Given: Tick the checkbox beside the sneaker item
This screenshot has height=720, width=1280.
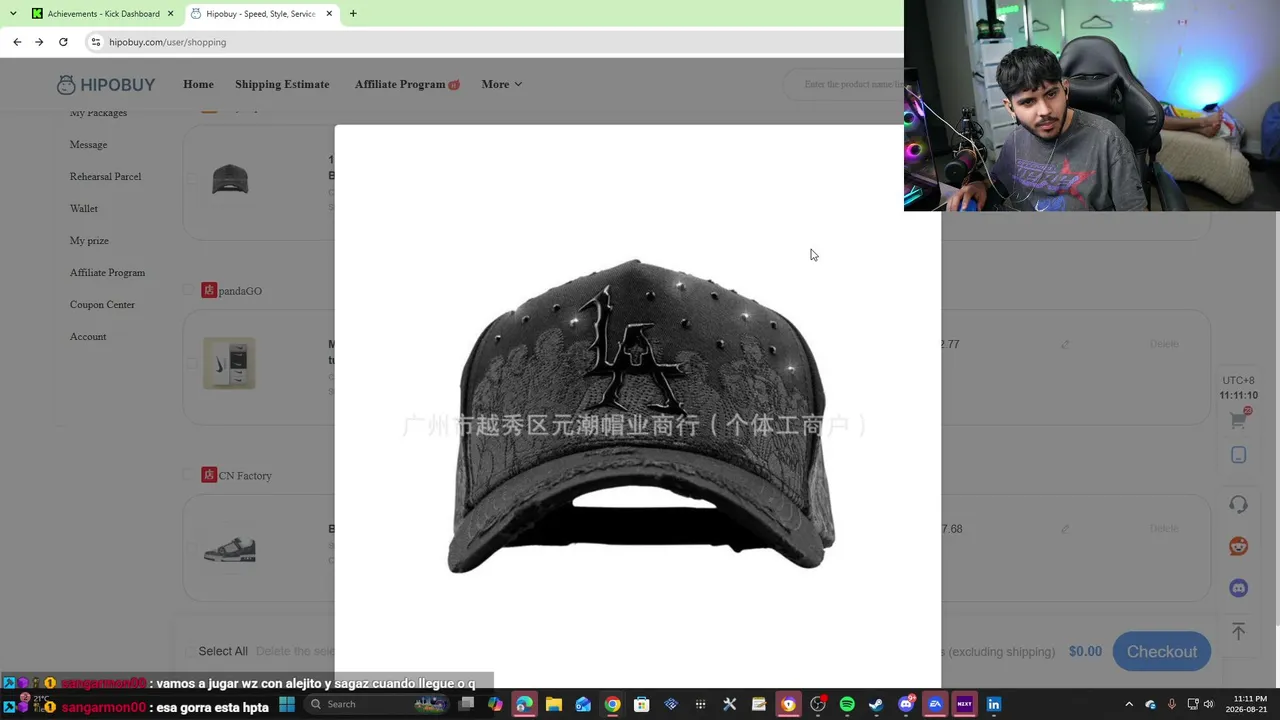Looking at the screenshot, I should click(191, 548).
